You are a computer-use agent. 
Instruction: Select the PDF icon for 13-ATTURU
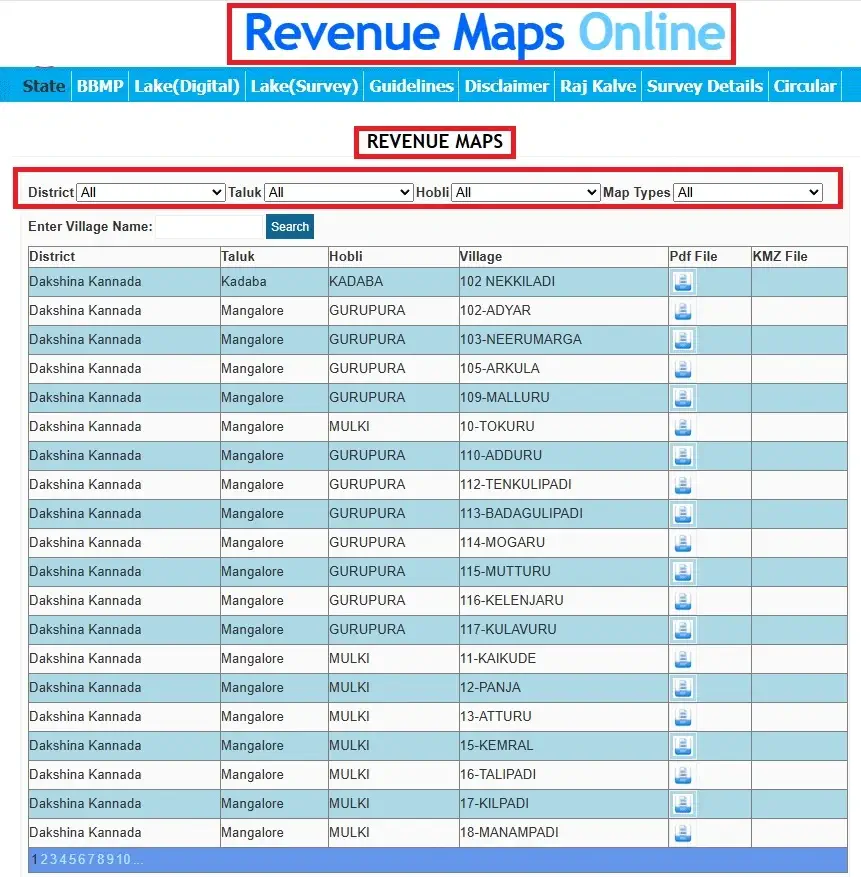pos(683,717)
